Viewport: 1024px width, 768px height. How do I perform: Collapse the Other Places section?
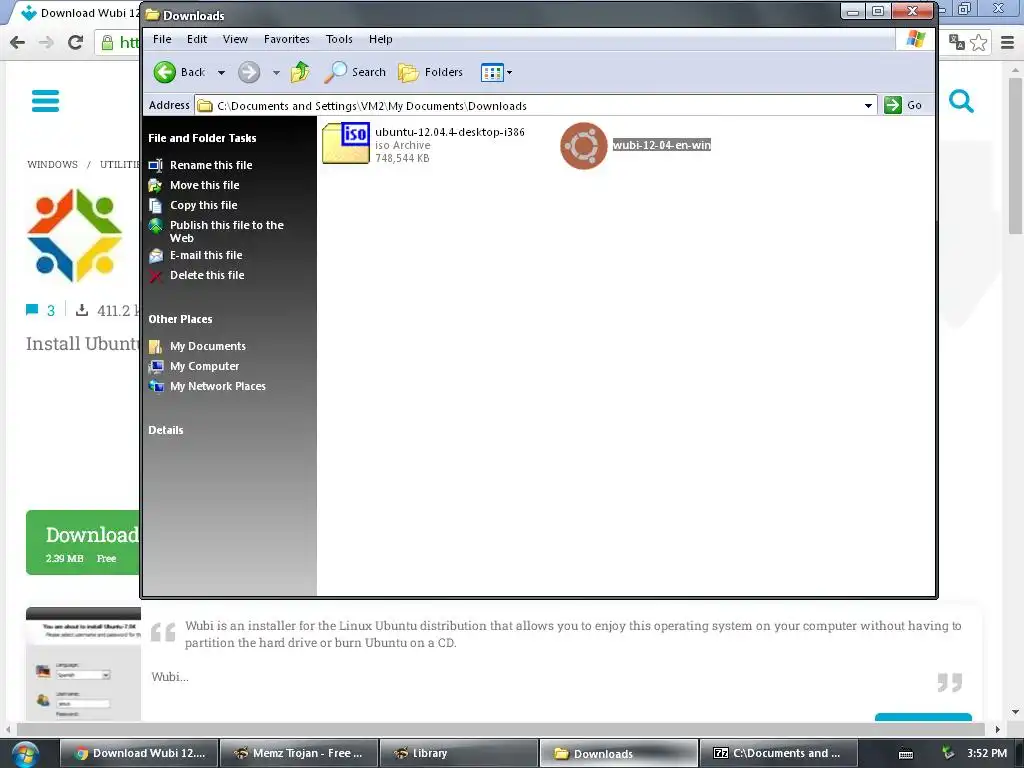coord(180,319)
